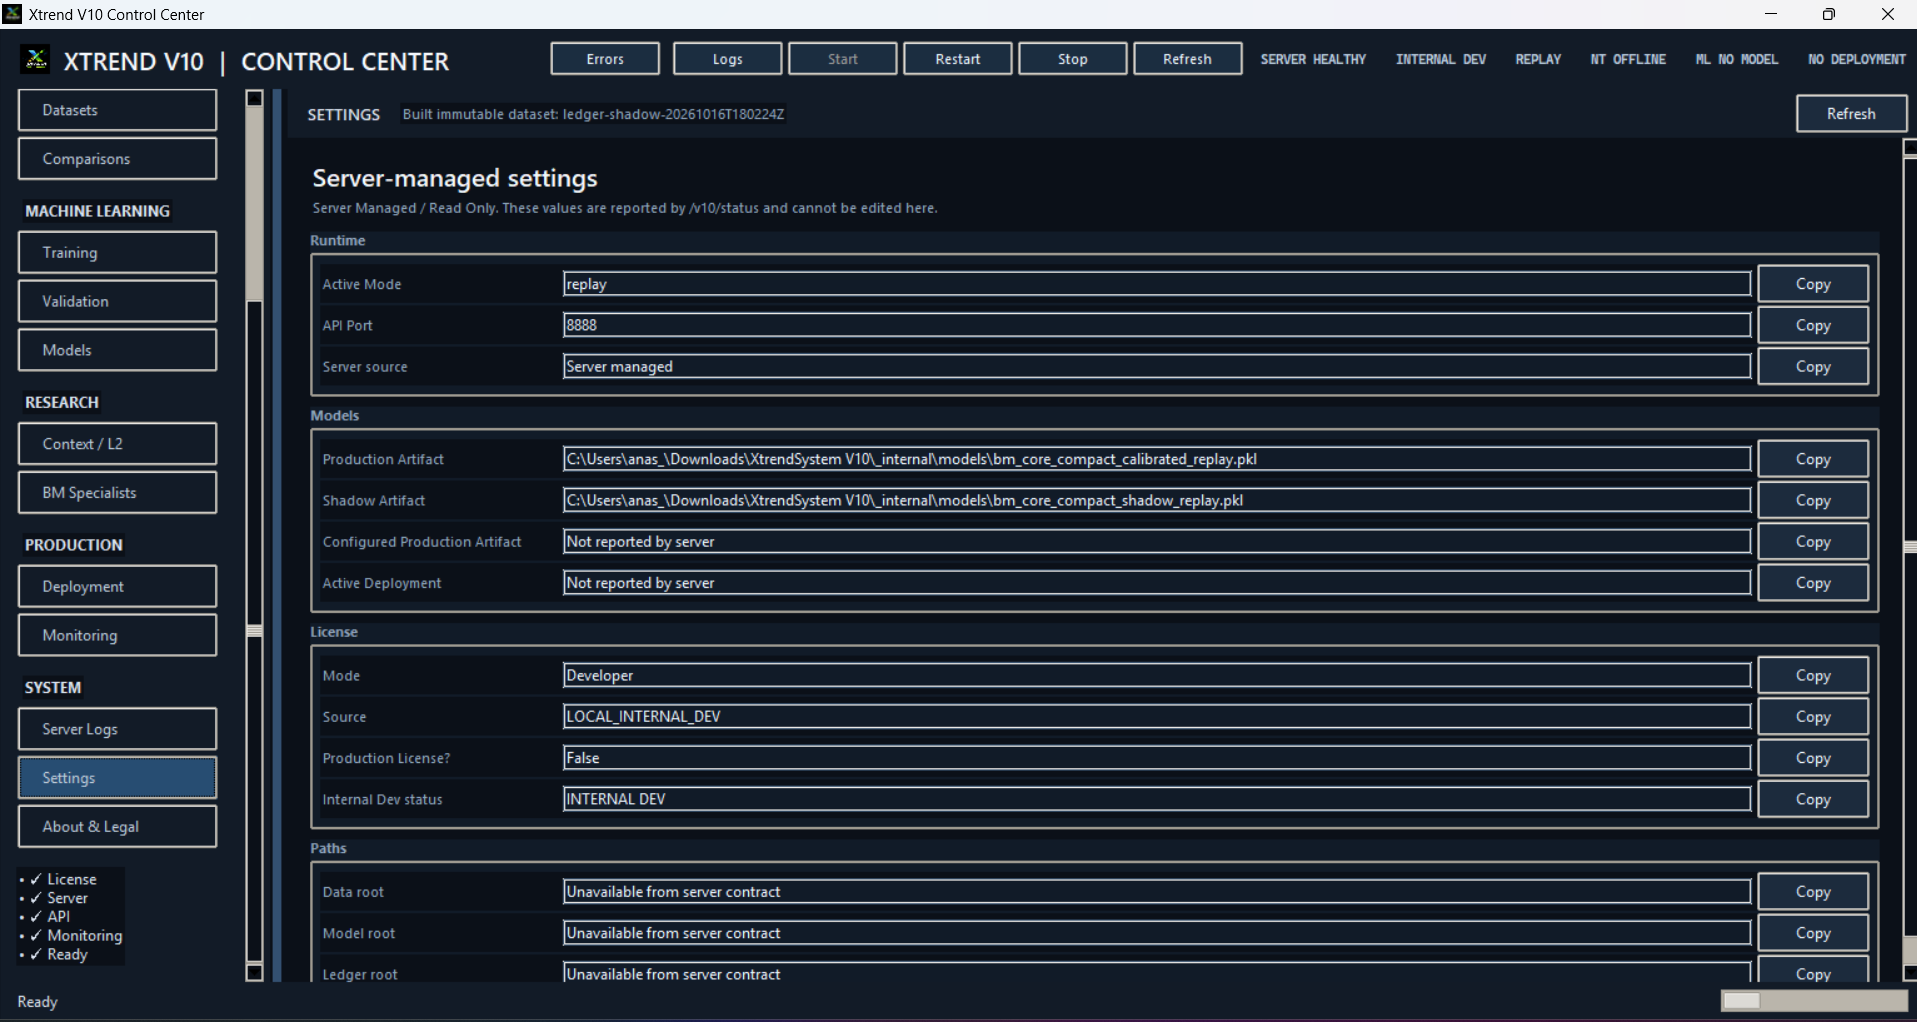Open the Comparisons section
The width and height of the screenshot is (1917, 1022).
pyautogui.click(x=117, y=159)
